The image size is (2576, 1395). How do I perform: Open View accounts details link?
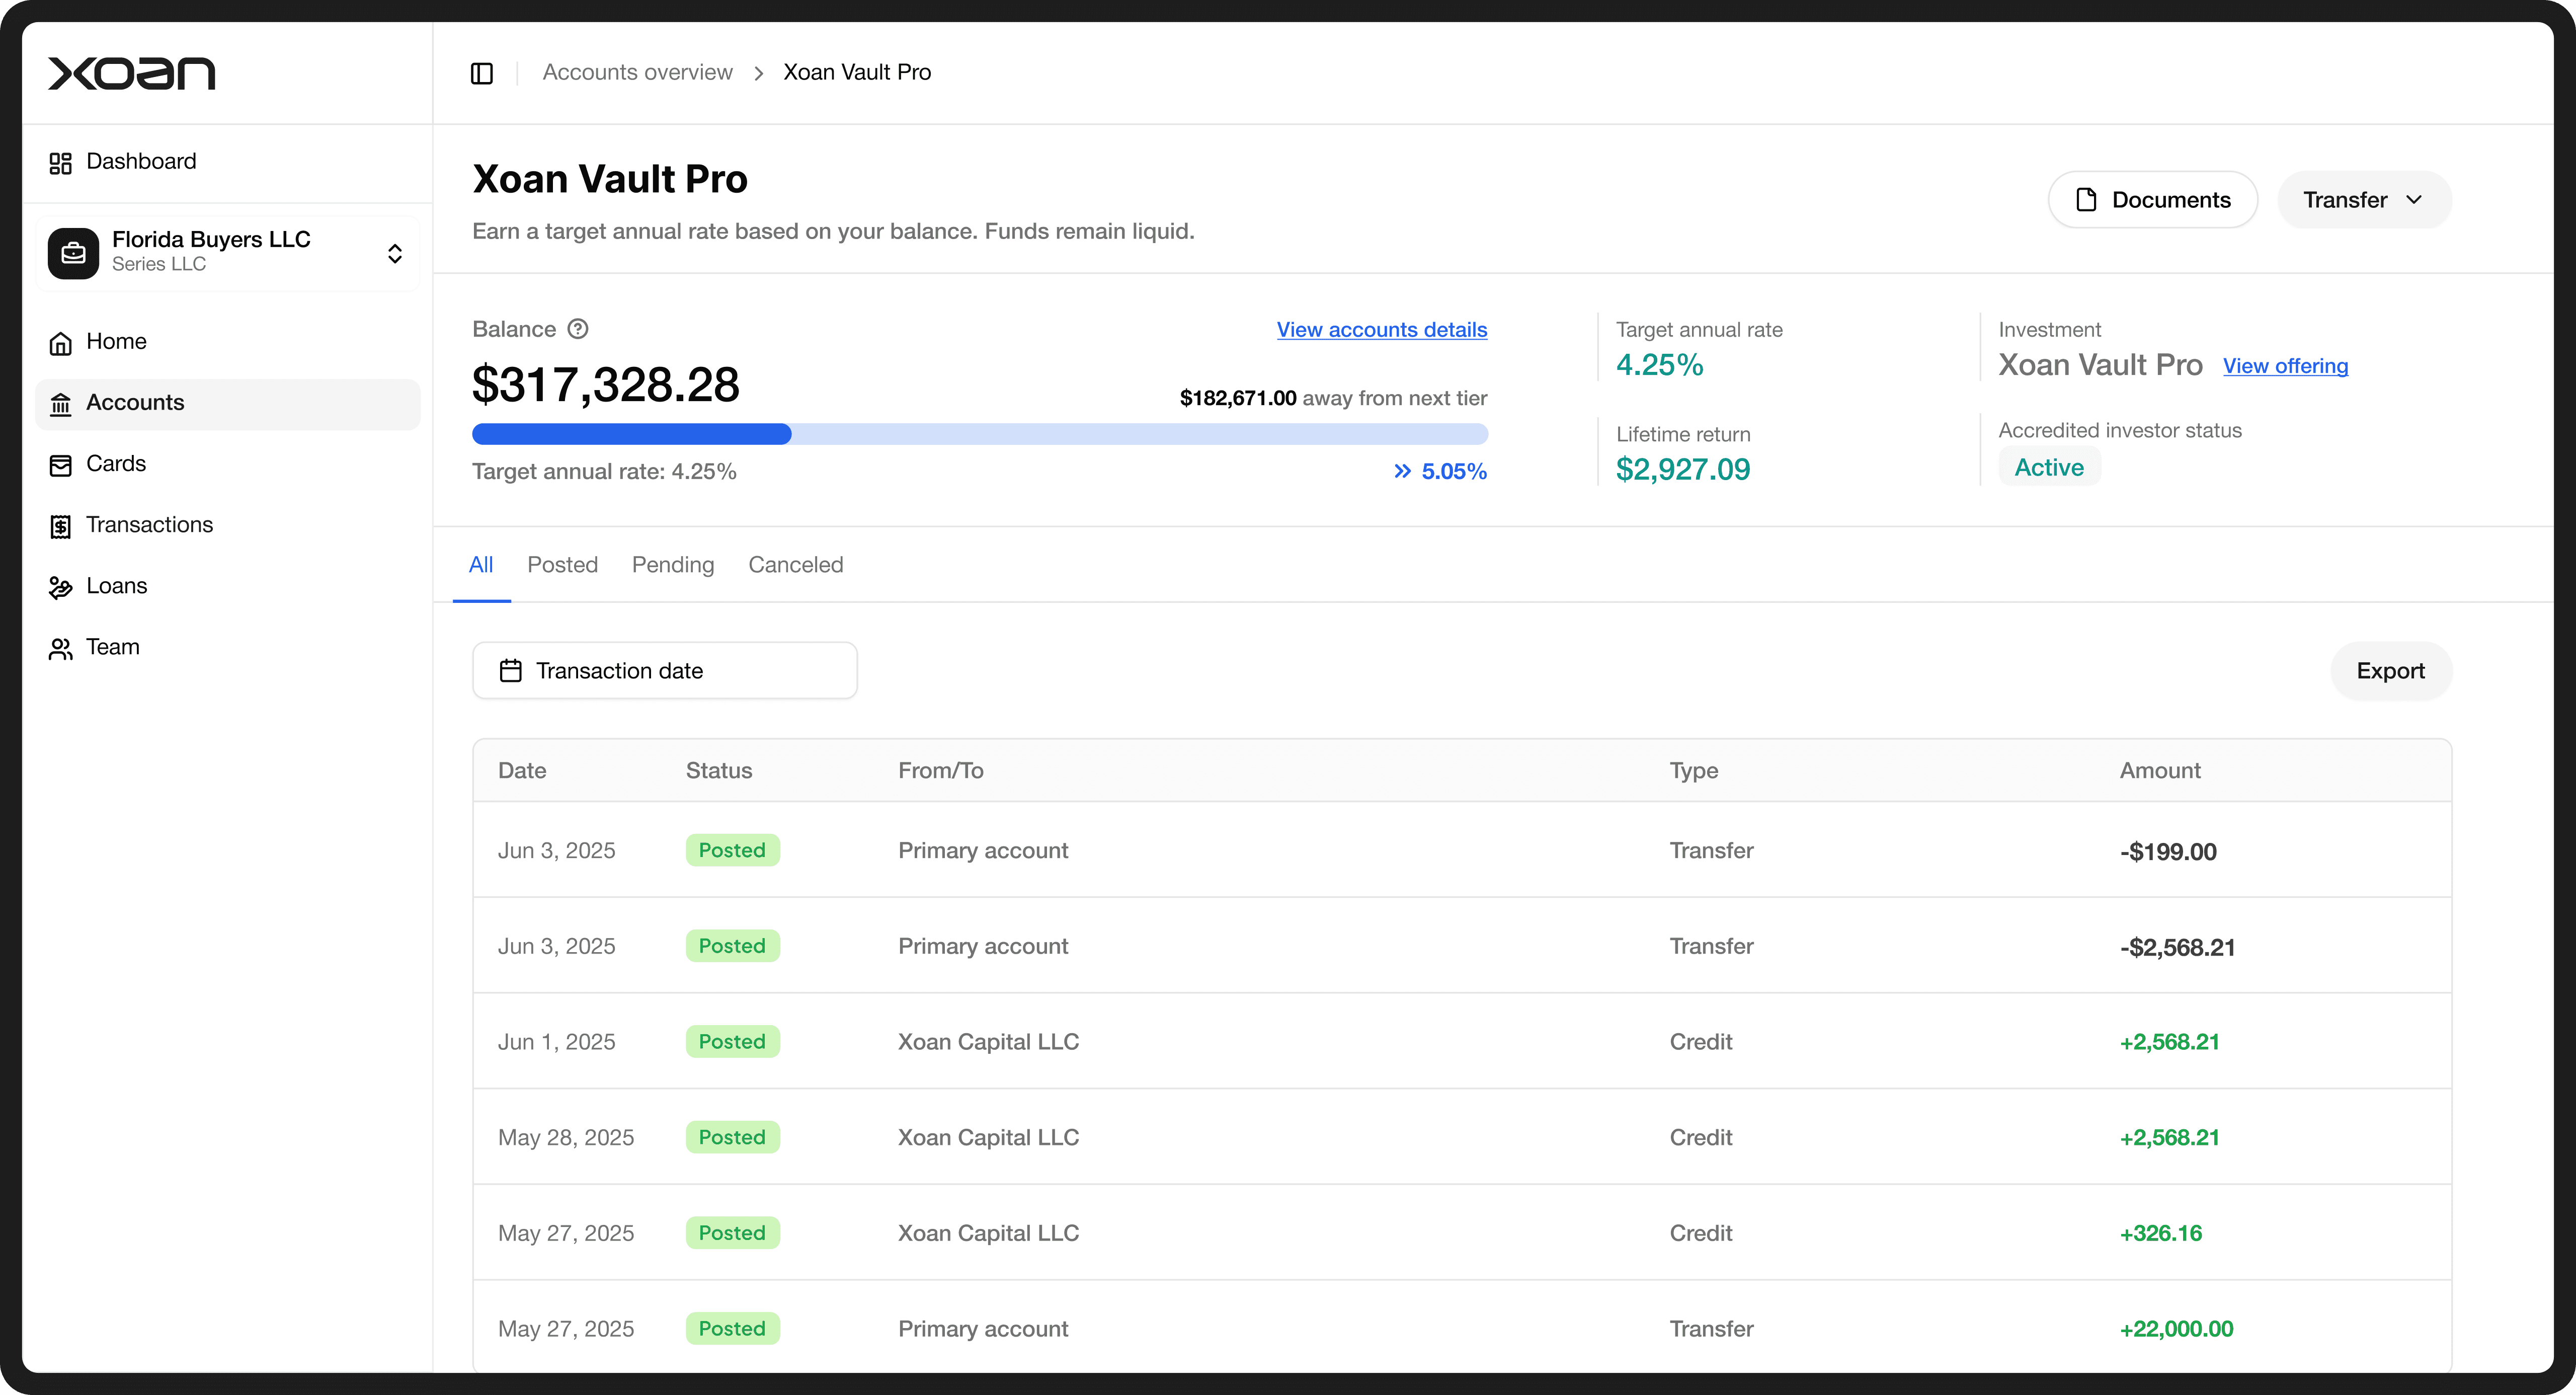(1381, 330)
